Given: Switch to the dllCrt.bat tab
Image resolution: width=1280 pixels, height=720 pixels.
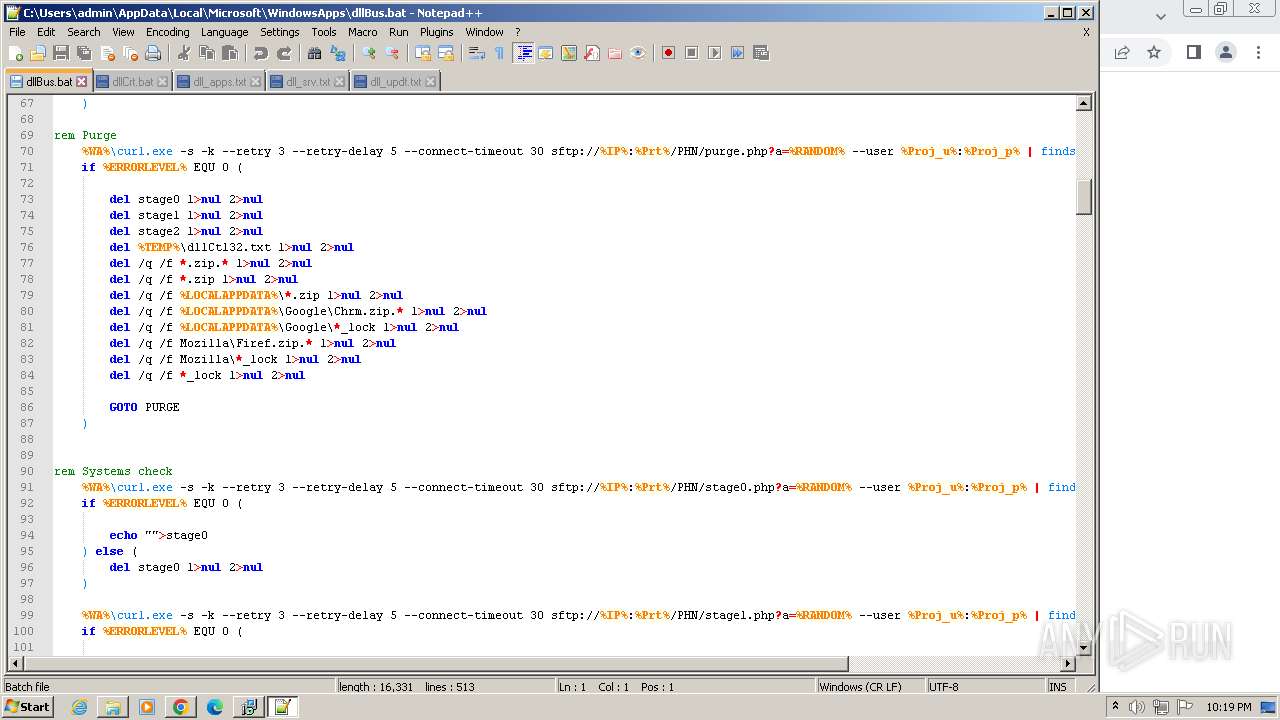Looking at the screenshot, I should 132,82.
